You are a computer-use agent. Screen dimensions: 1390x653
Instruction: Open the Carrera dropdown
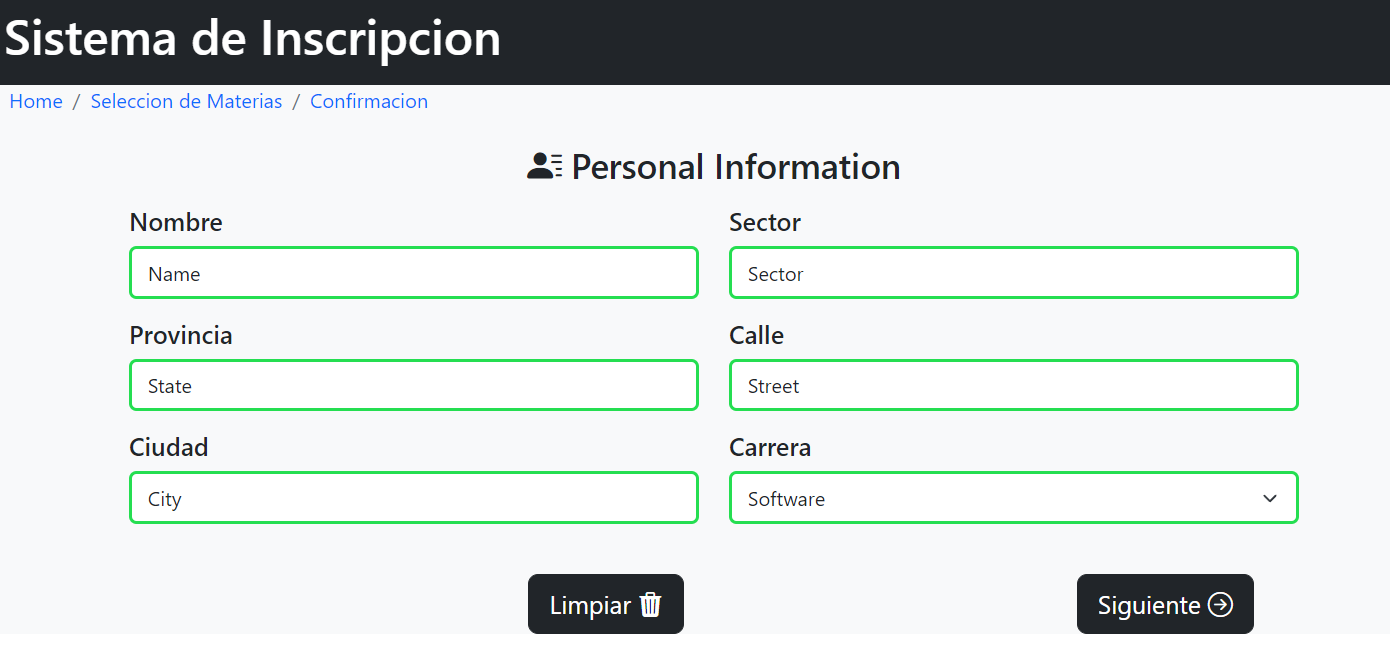pos(1013,497)
